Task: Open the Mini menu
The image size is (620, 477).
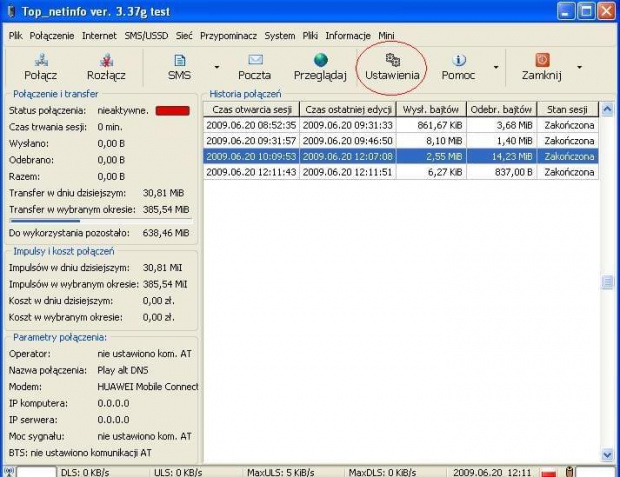Action: click(x=386, y=36)
